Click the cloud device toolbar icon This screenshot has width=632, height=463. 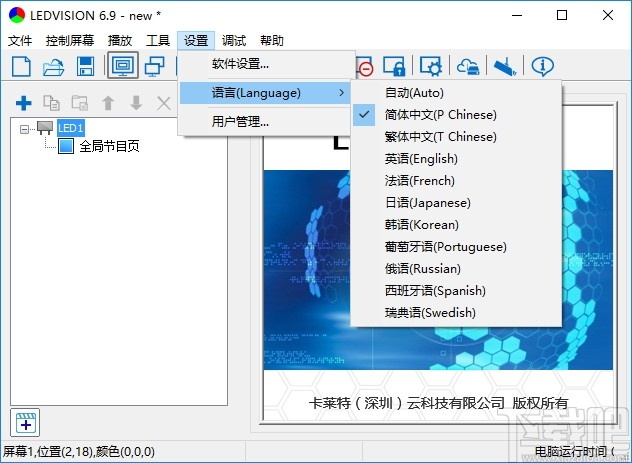[468, 66]
